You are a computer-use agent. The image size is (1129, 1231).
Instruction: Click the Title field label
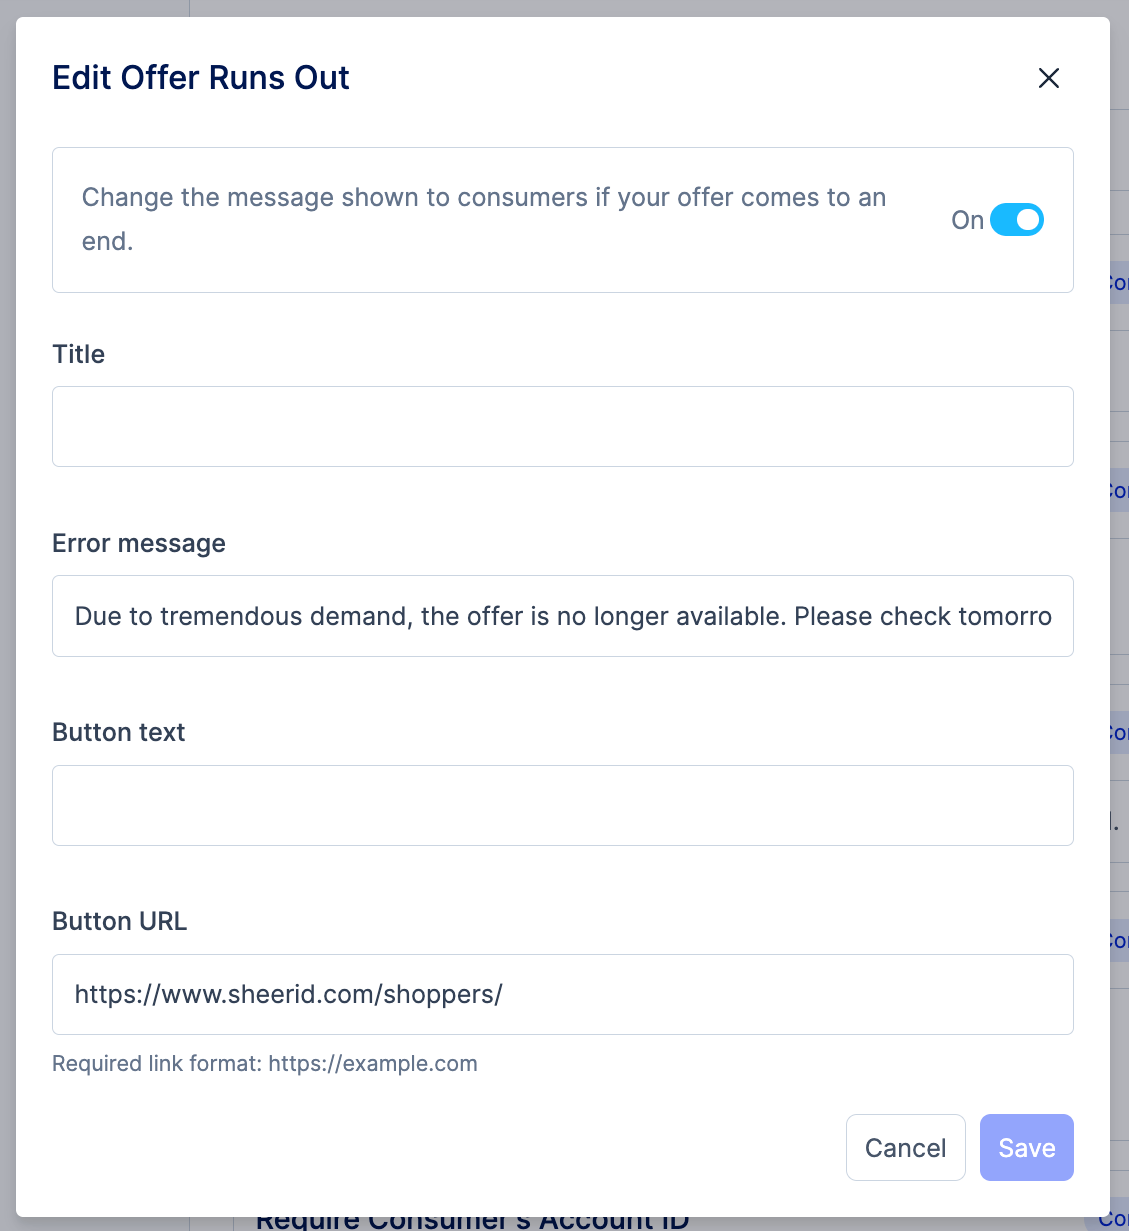coord(78,354)
